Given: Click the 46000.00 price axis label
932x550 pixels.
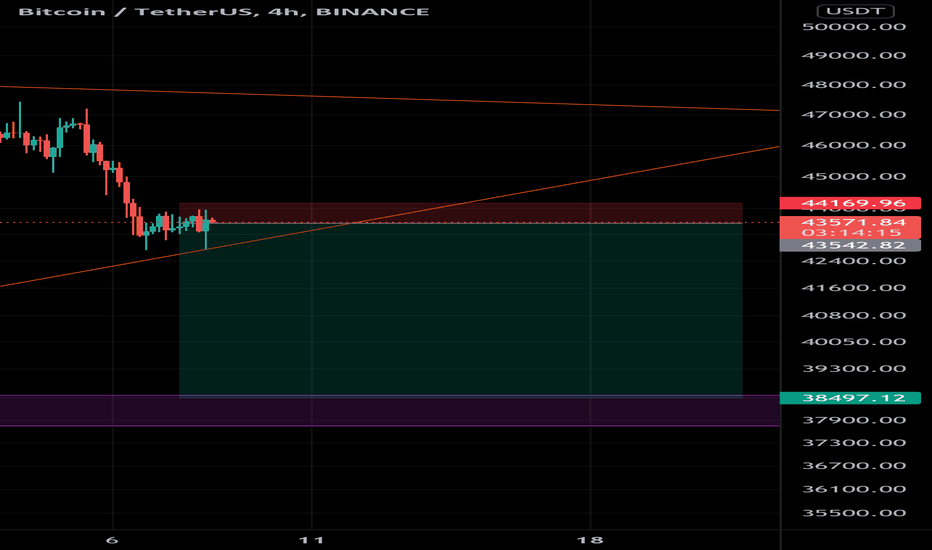Looking at the screenshot, I should [854, 145].
